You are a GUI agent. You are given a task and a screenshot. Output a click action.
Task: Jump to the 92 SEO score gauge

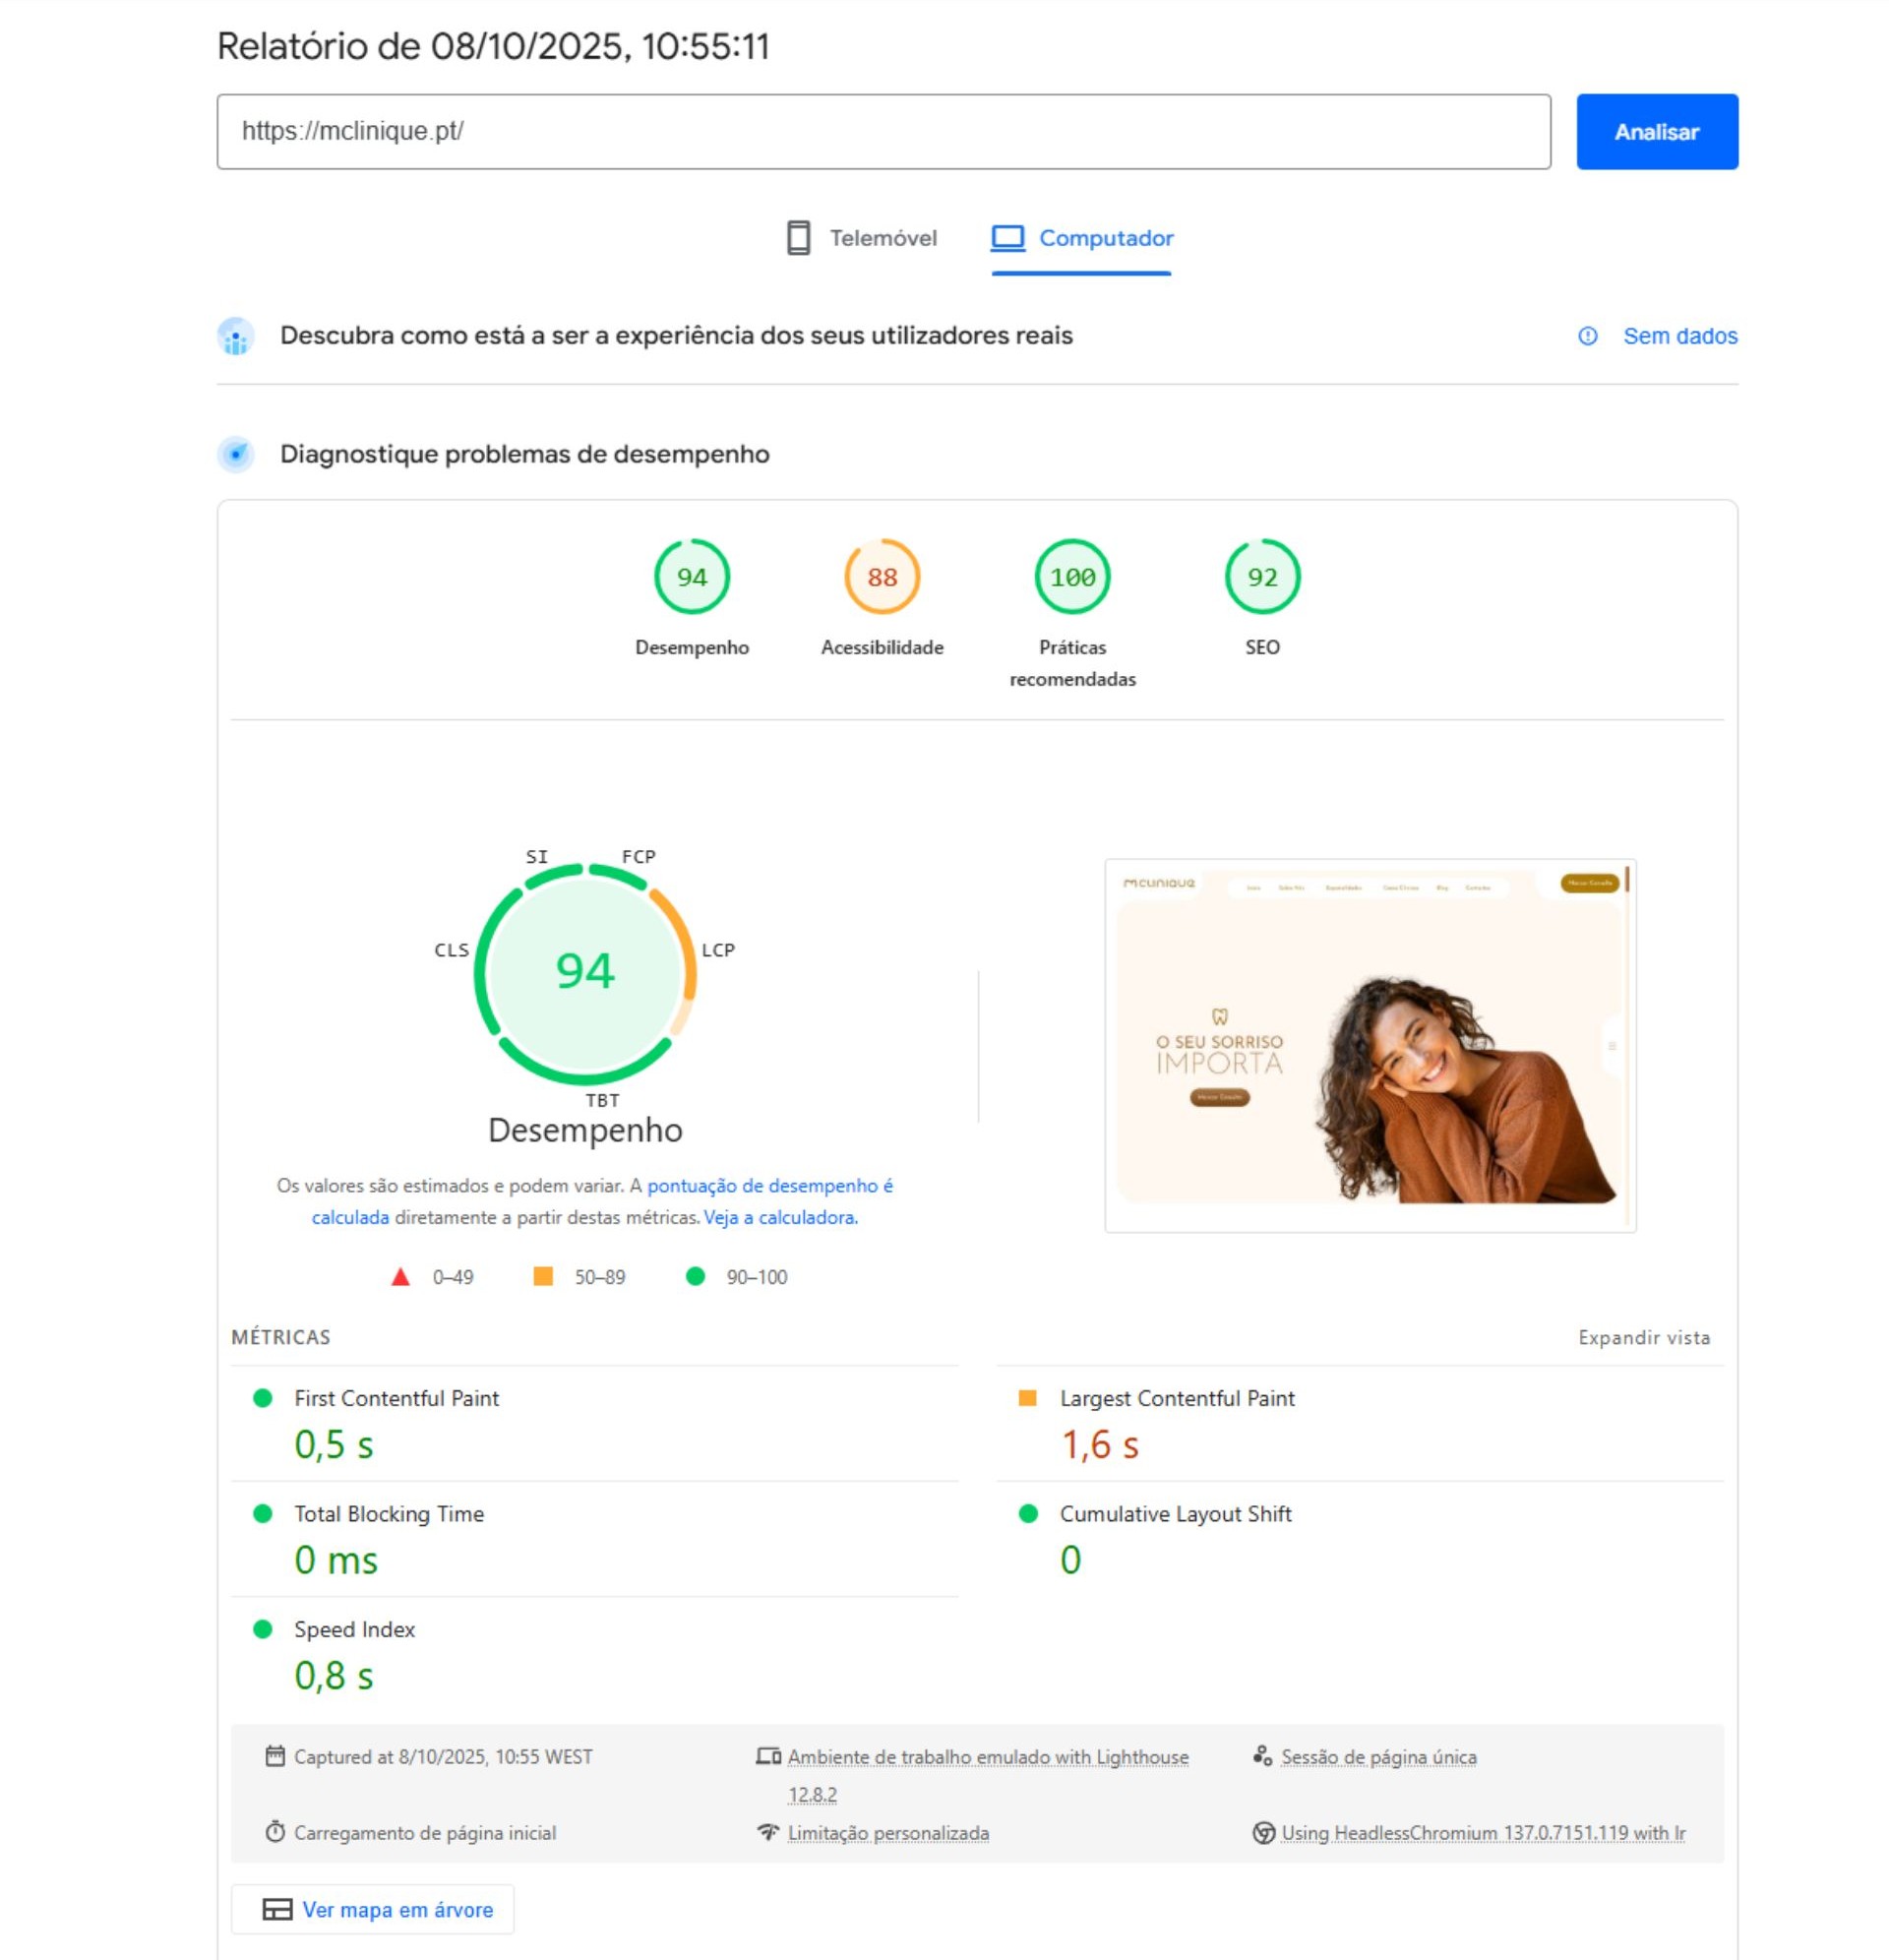1262,577
